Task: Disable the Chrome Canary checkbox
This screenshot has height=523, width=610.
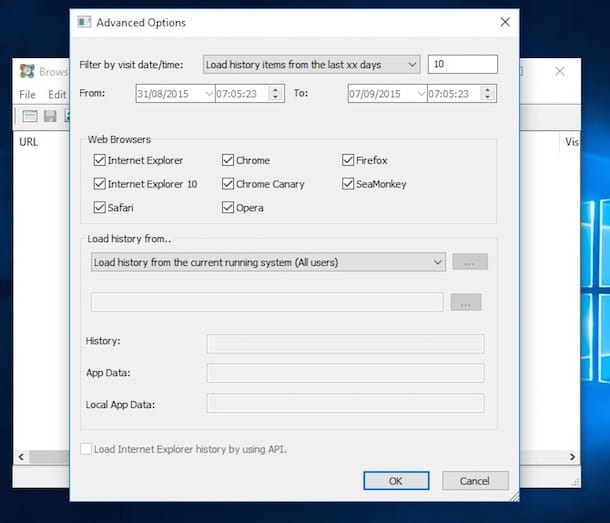Action: click(228, 184)
